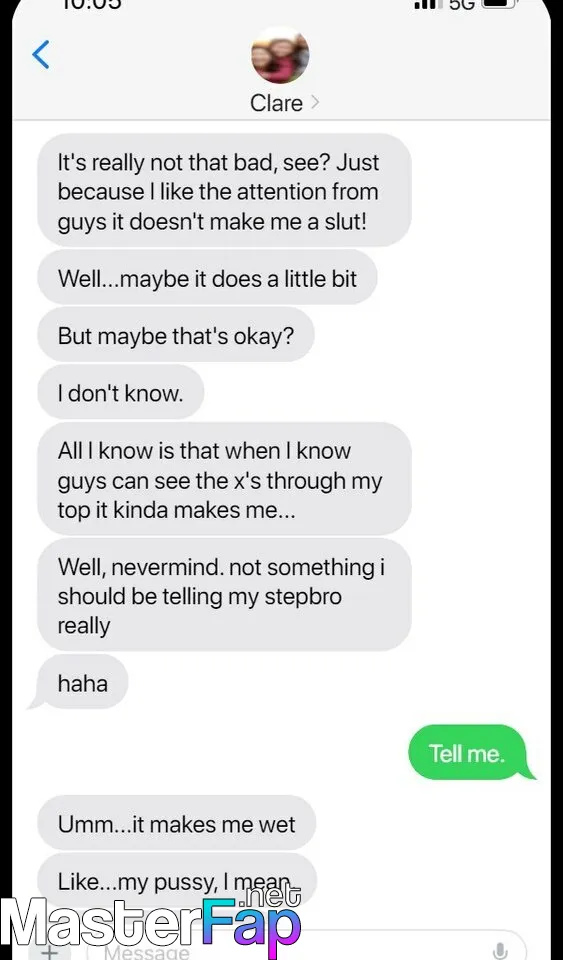The image size is (563, 960).
Task: Select the "I don't know." message
Action: [121, 392]
